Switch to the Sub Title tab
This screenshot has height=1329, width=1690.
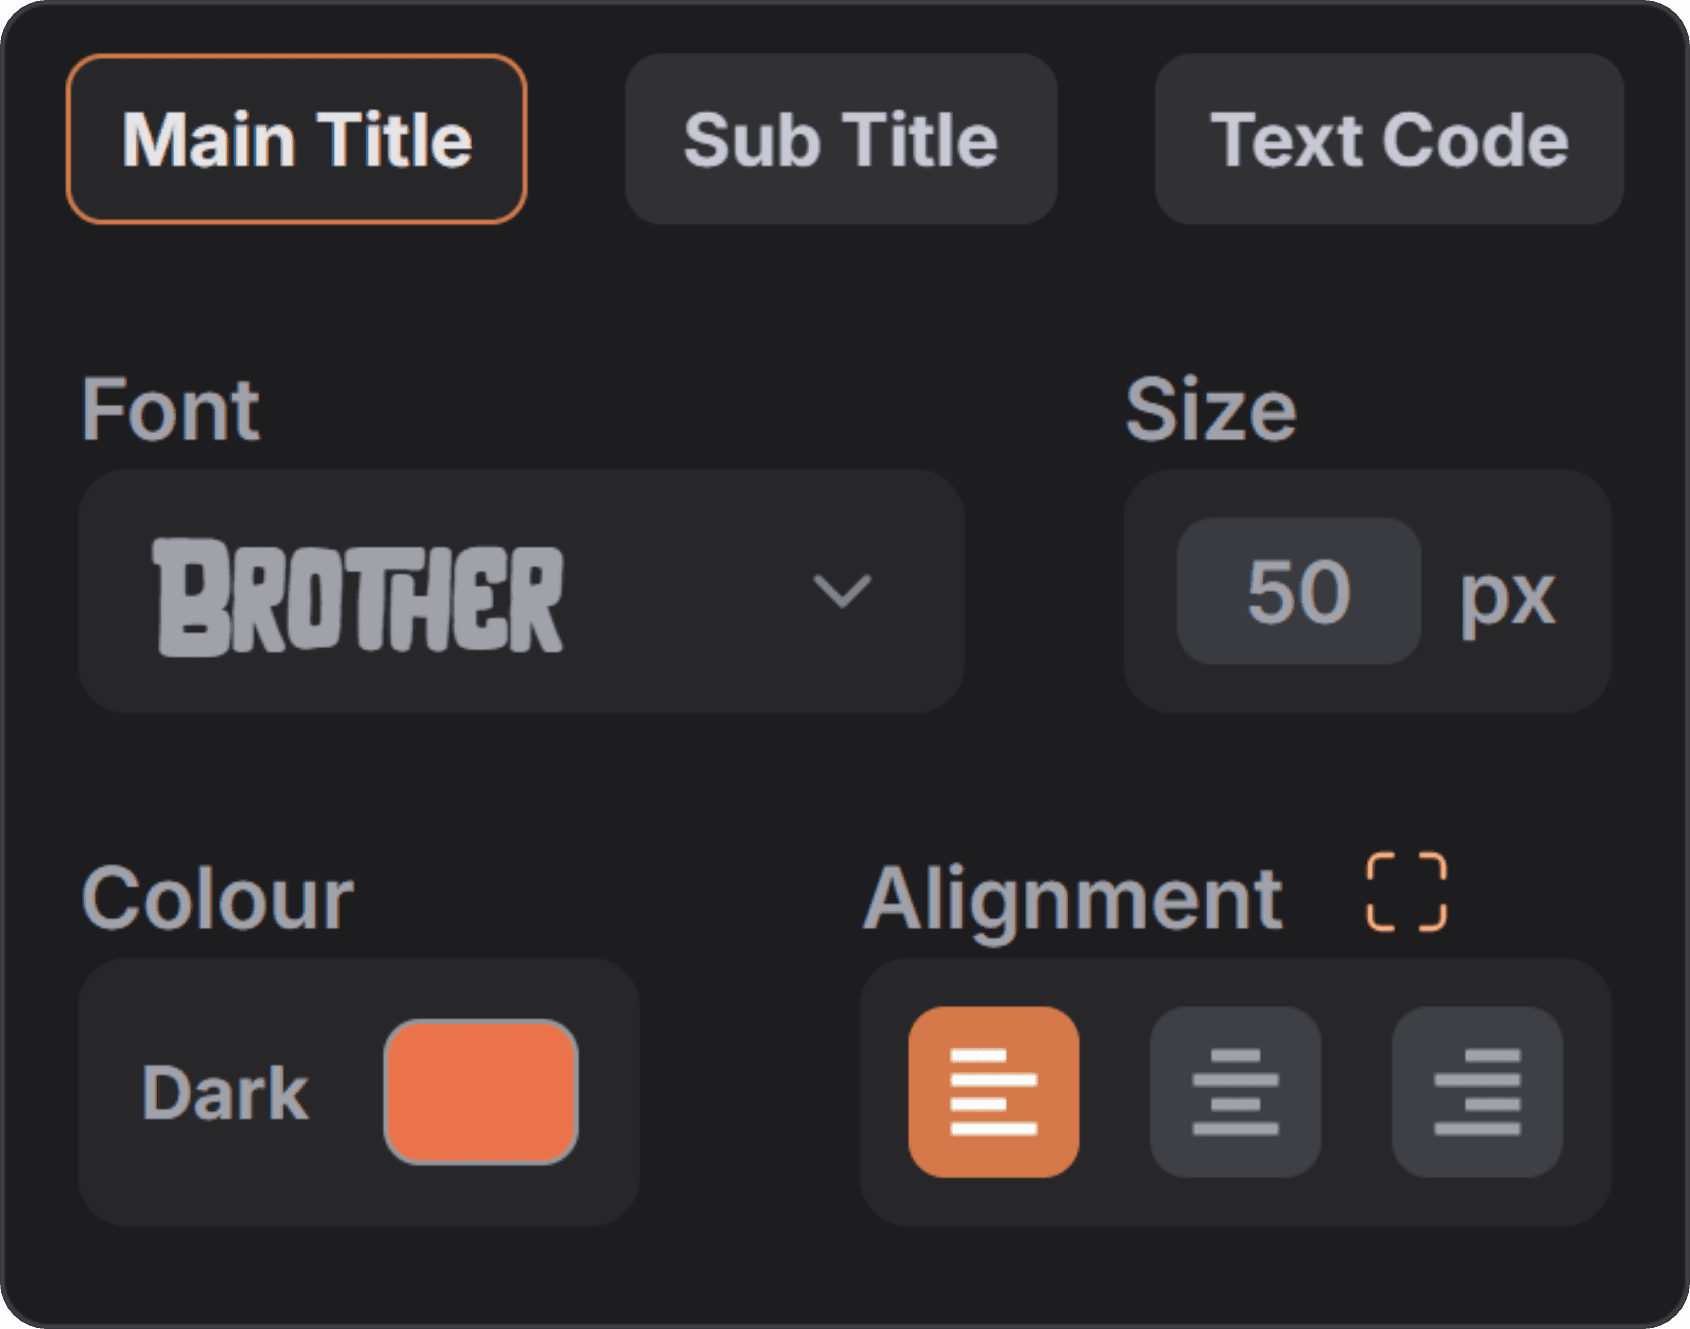[x=840, y=140]
